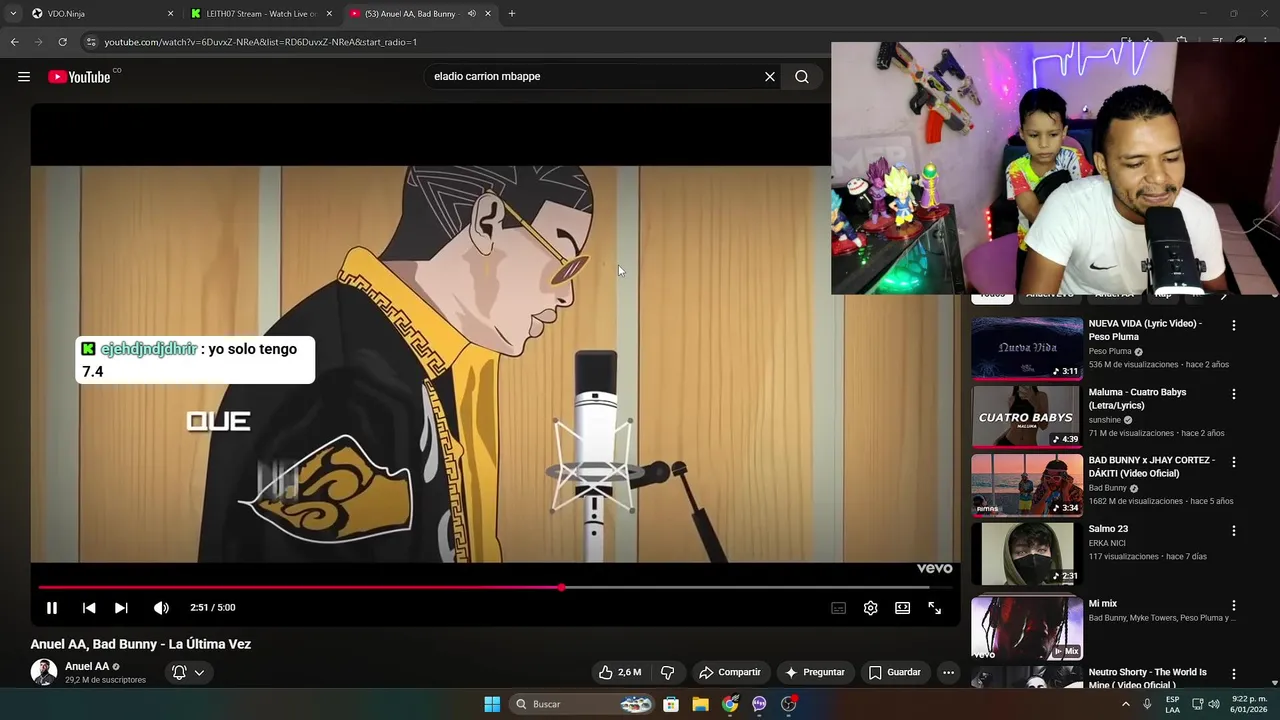Open more actions menu below video

tap(949, 673)
